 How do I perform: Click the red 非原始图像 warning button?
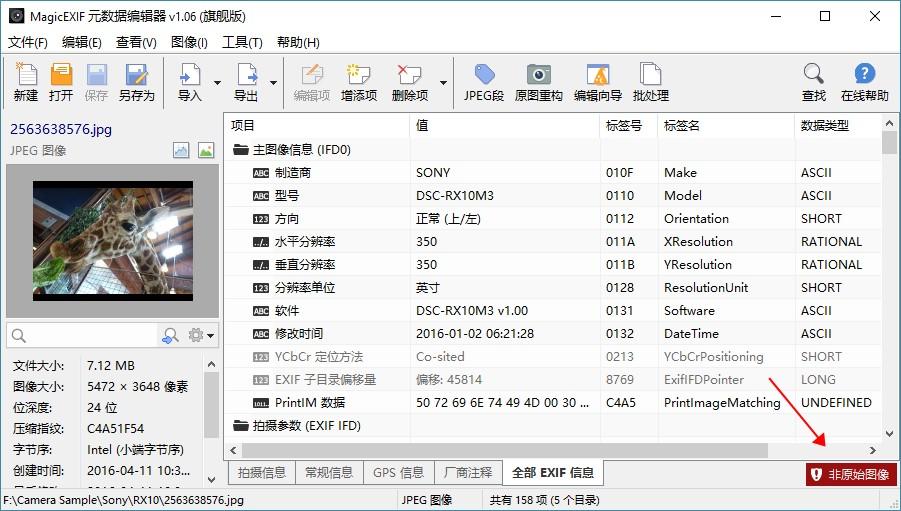pos(851,474)
